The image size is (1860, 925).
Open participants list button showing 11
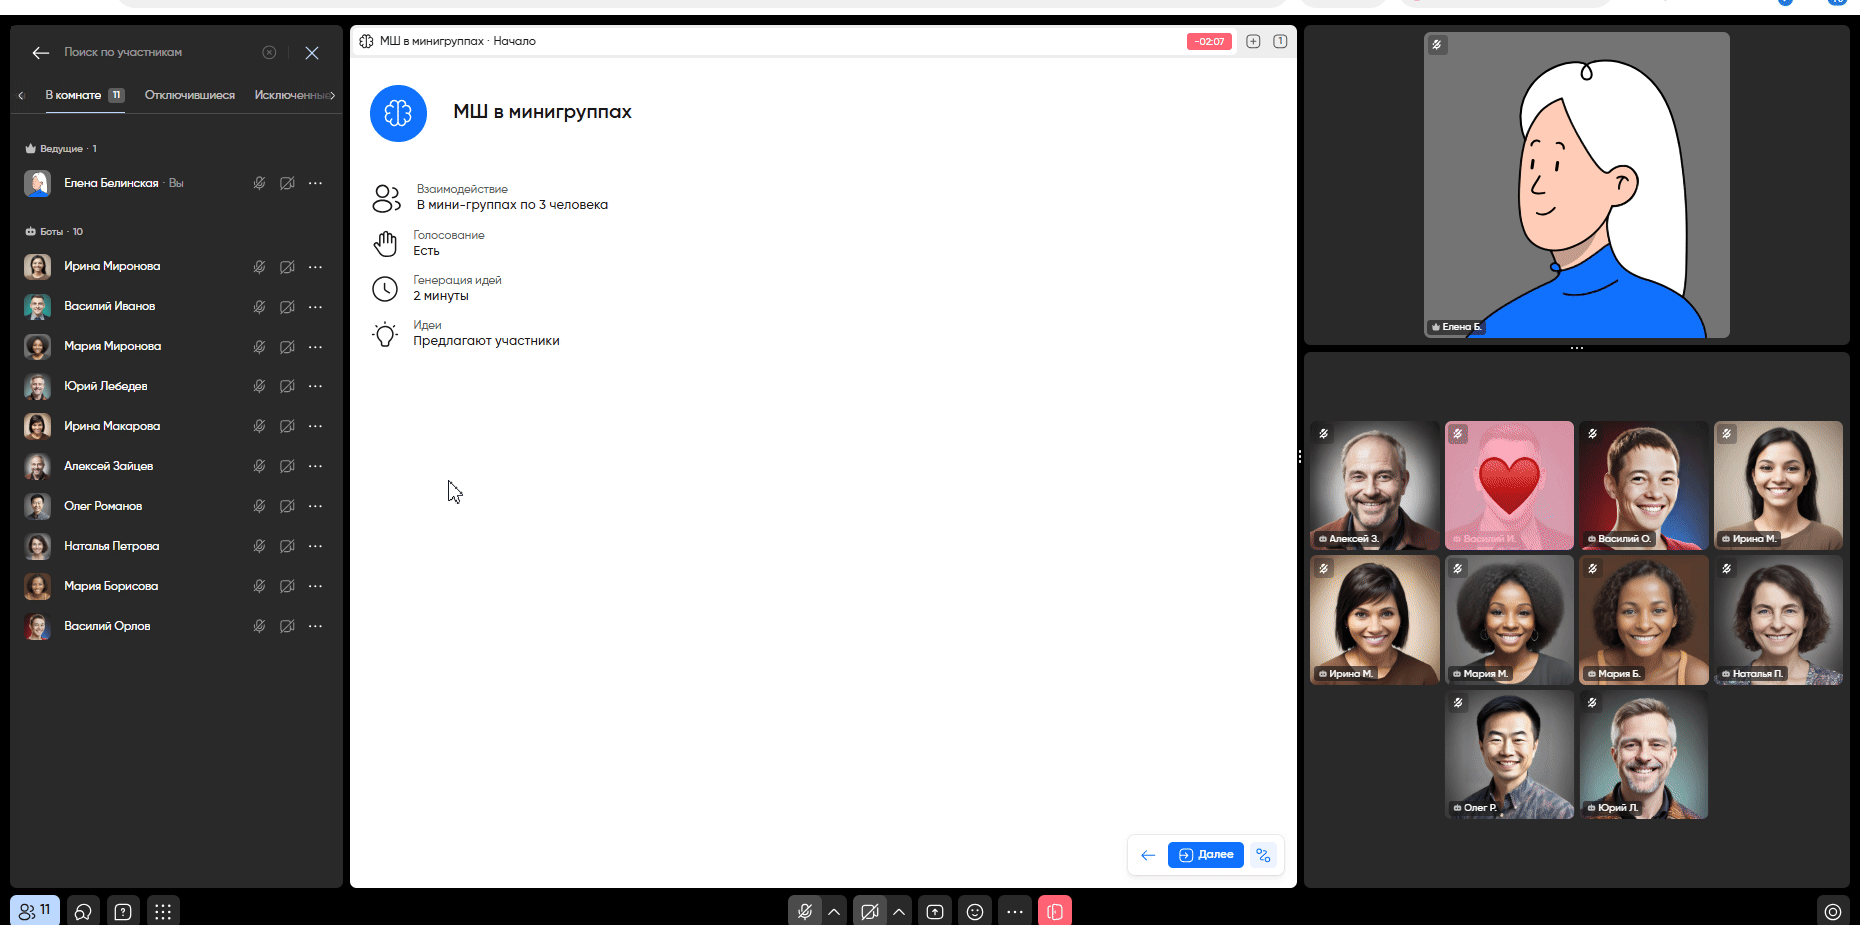[35, 911]
